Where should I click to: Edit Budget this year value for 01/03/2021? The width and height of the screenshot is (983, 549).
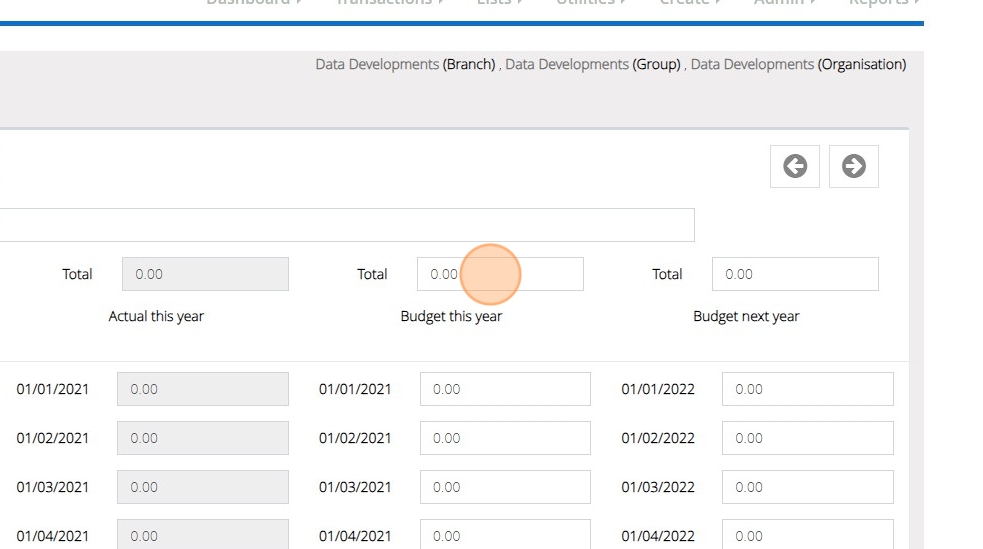(x=505, y=487)
